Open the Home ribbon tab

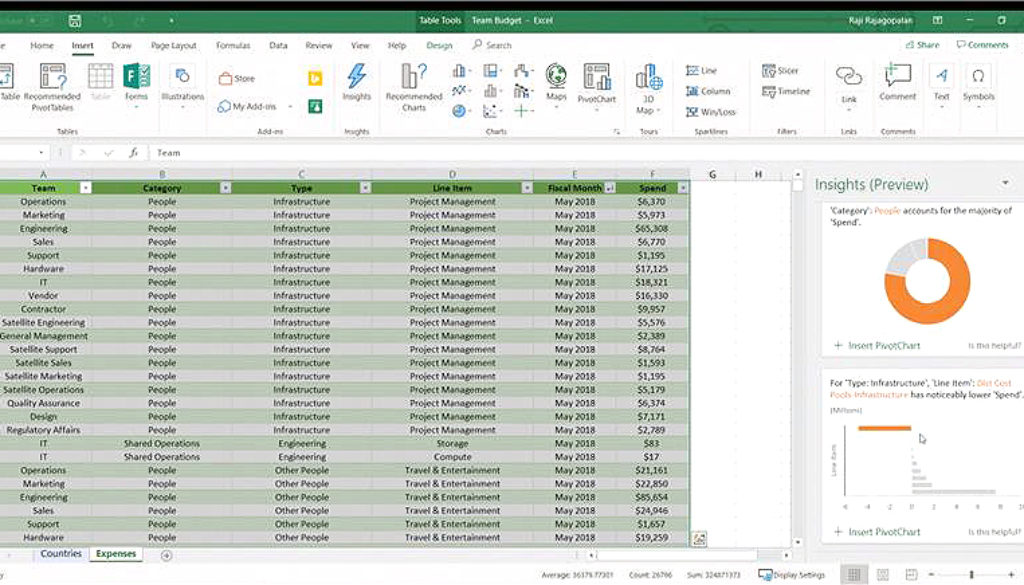[x=42, y=46]
